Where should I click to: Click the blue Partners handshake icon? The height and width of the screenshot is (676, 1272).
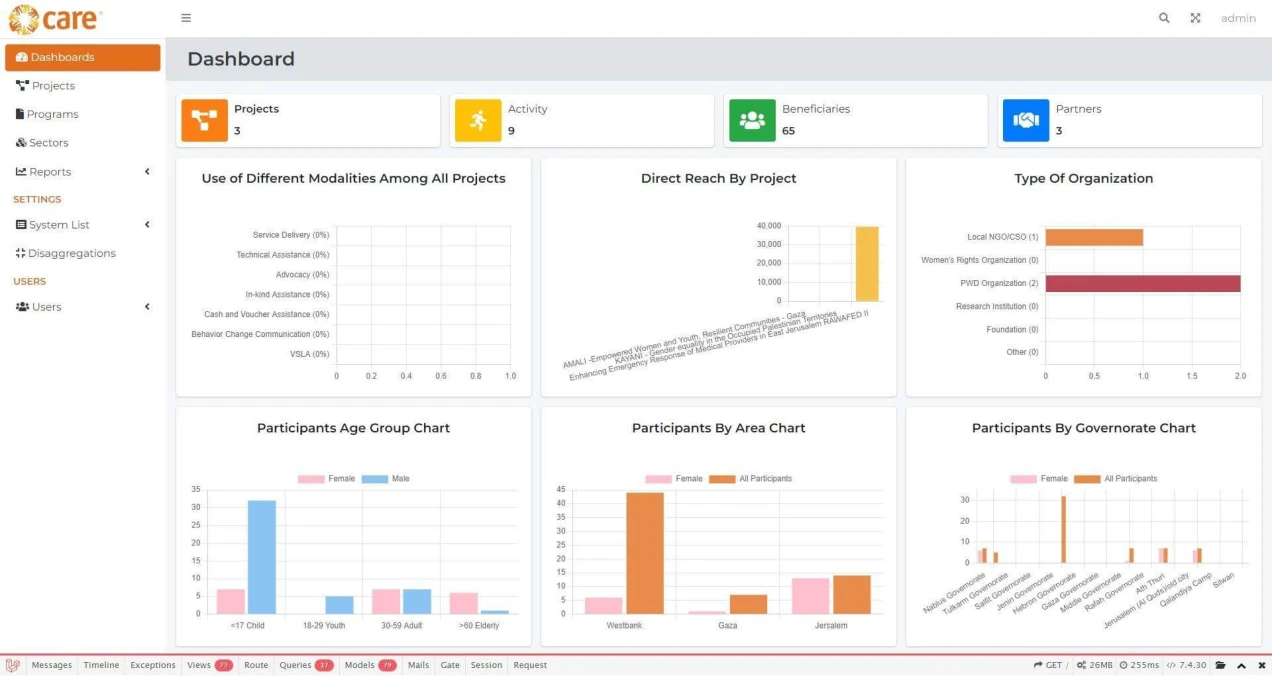pyautogui.click(x=1026, y=120)
